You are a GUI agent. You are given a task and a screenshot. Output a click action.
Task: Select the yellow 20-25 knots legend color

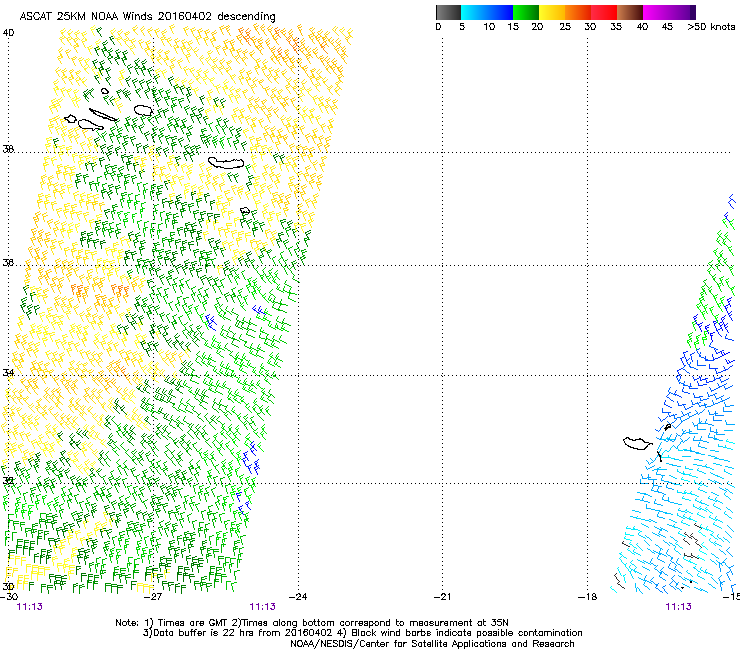click(x=552, y=12)
